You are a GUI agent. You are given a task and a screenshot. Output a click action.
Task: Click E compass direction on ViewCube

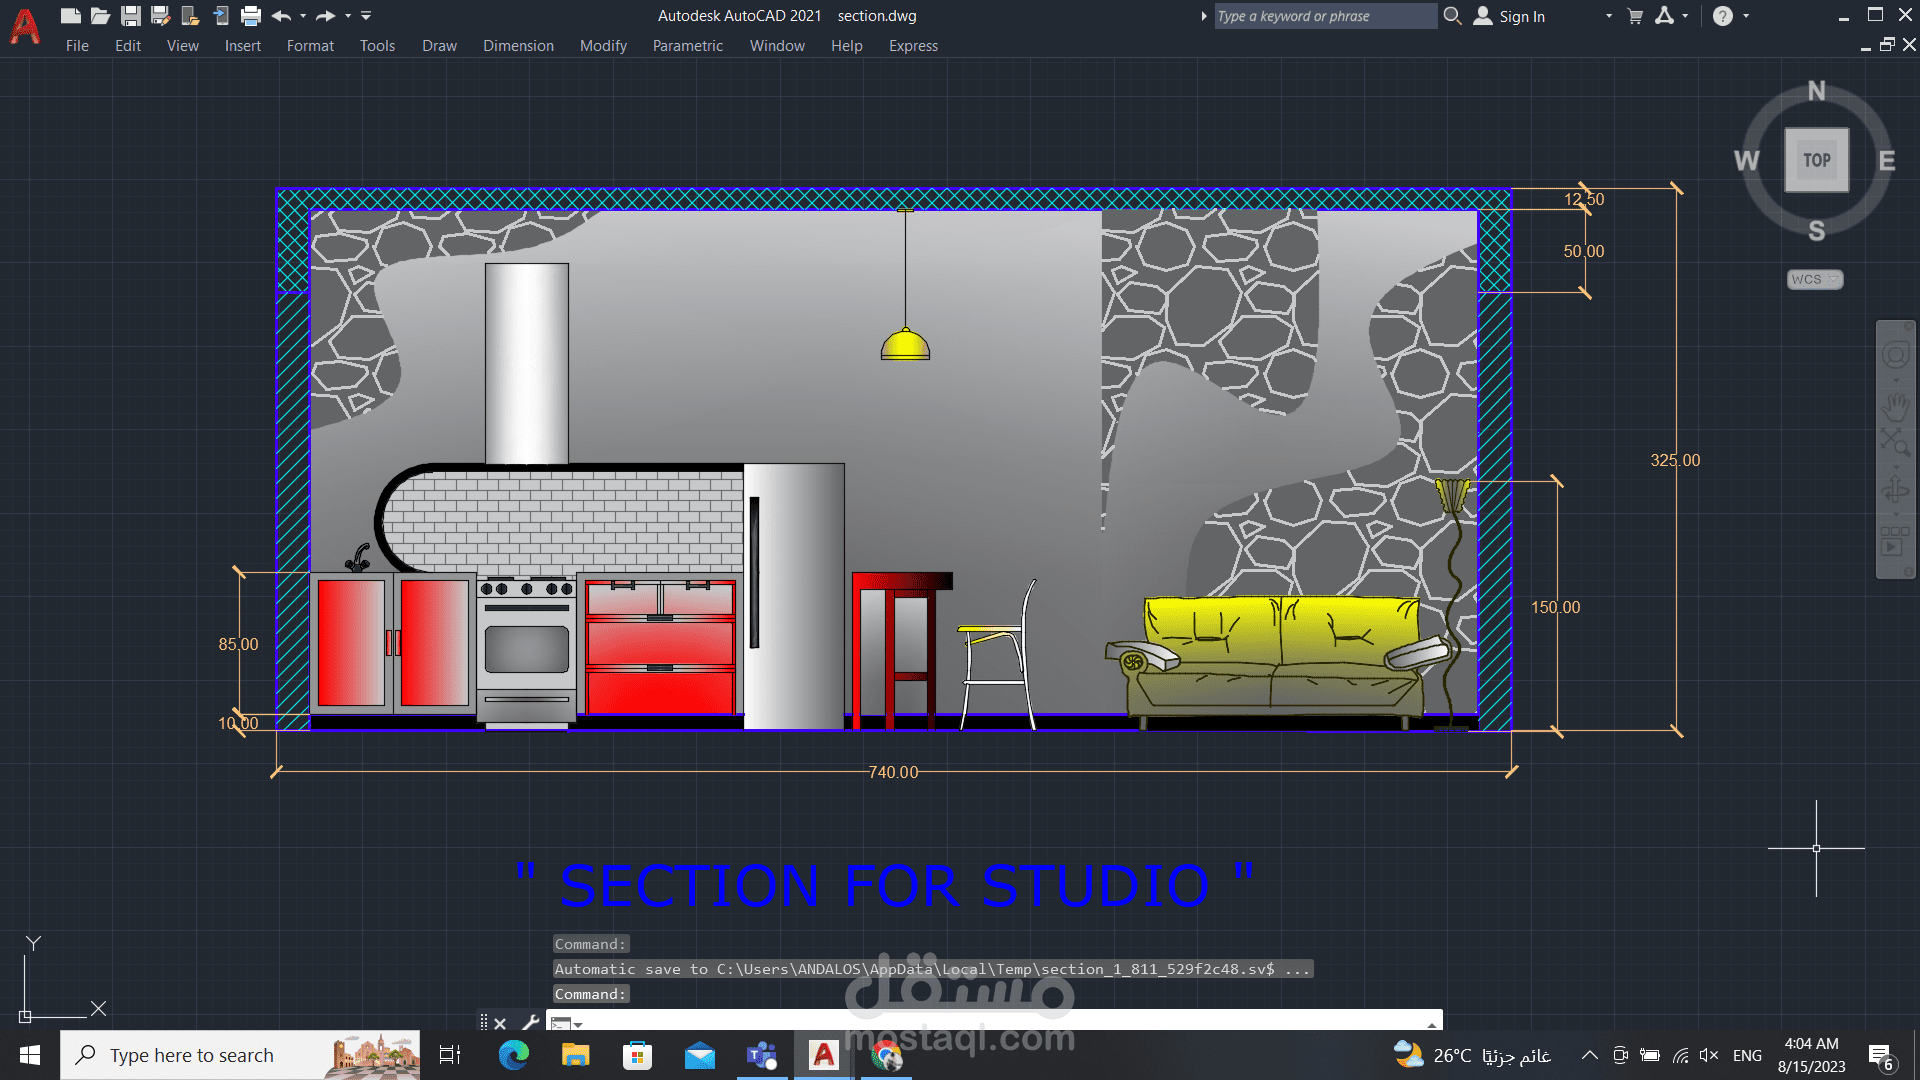pyautogui.click(x=1887, y=161)
